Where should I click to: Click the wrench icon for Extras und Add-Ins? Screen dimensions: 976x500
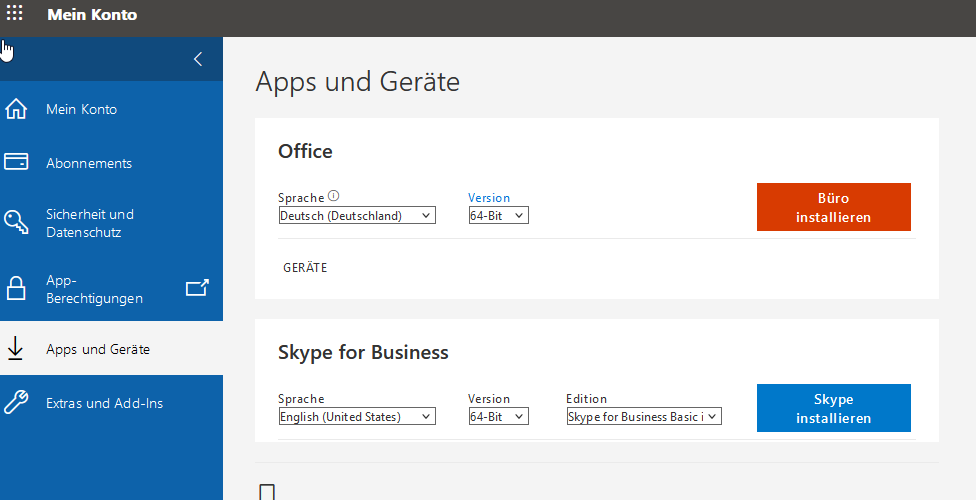16,402
